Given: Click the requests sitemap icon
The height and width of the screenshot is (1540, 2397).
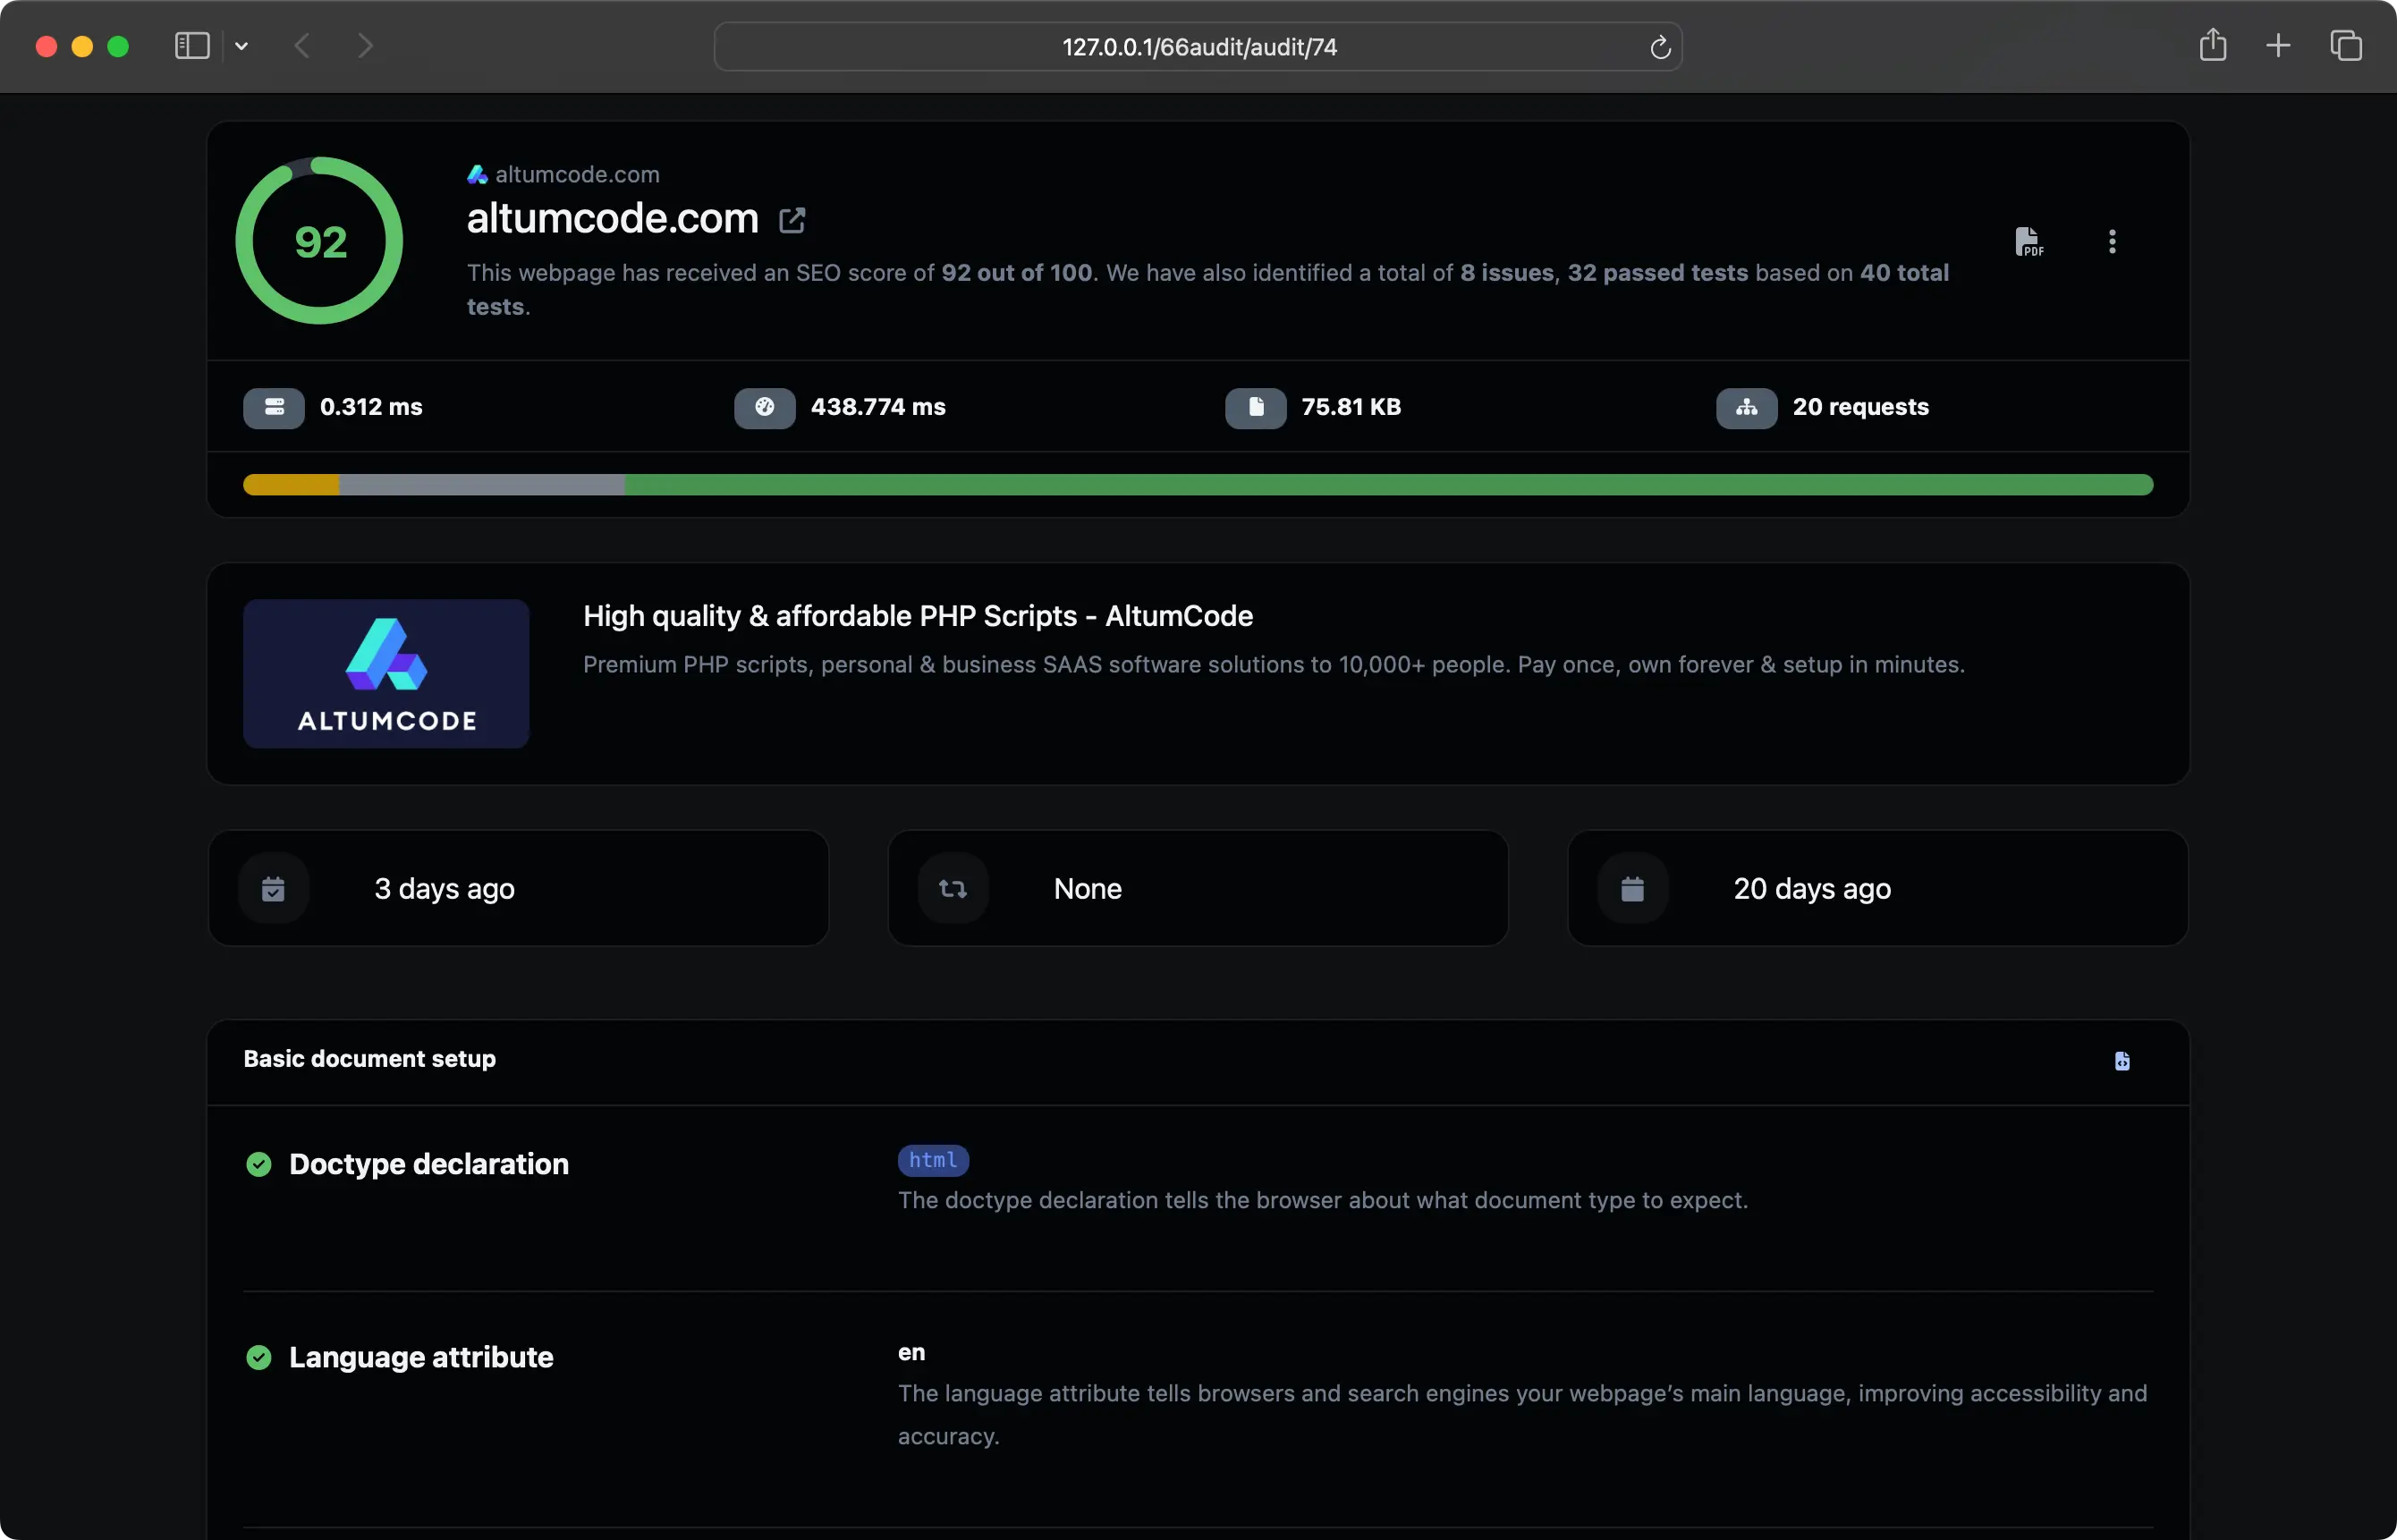Looking at the screenshot, I should point(1746,408).
